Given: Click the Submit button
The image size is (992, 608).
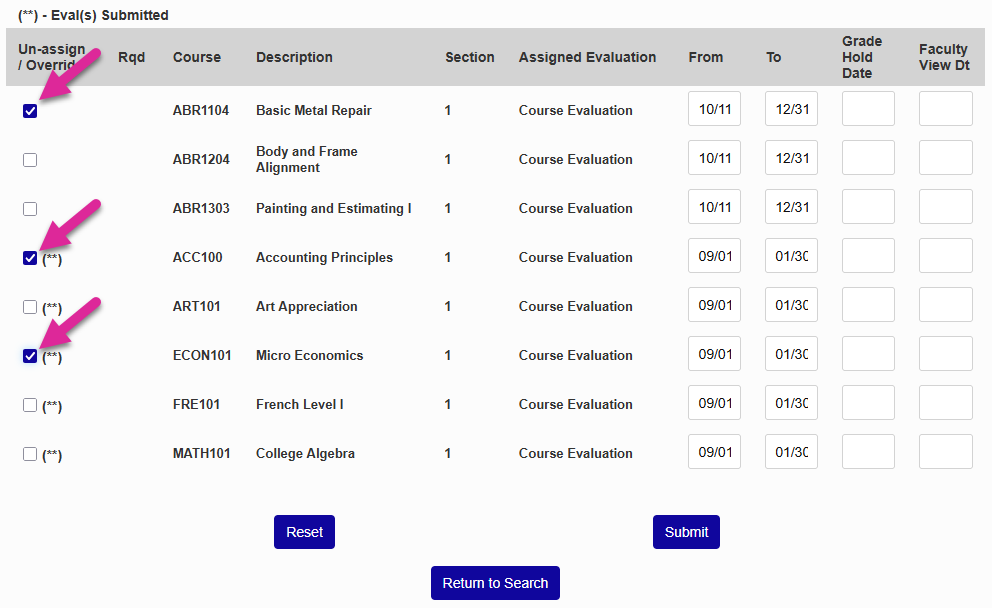Looking at the screenshot, I should 686,532.
